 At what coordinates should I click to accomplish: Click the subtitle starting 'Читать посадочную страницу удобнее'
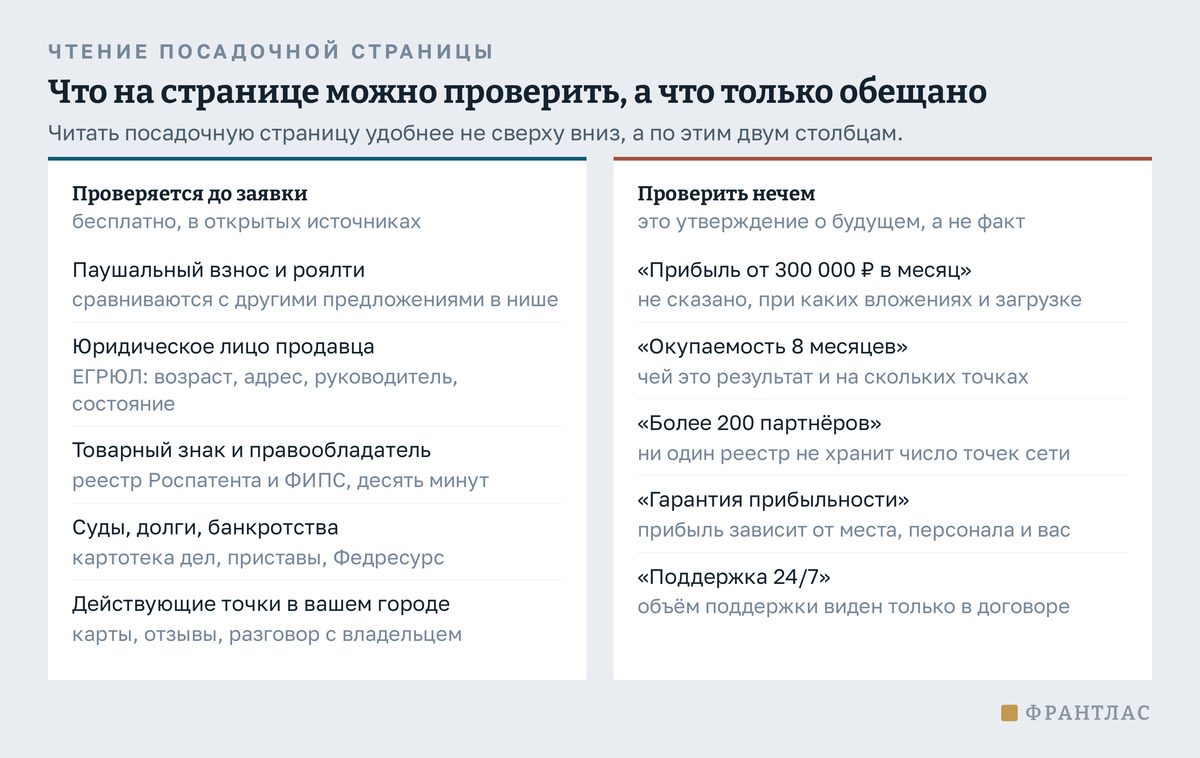coord(475,134)
